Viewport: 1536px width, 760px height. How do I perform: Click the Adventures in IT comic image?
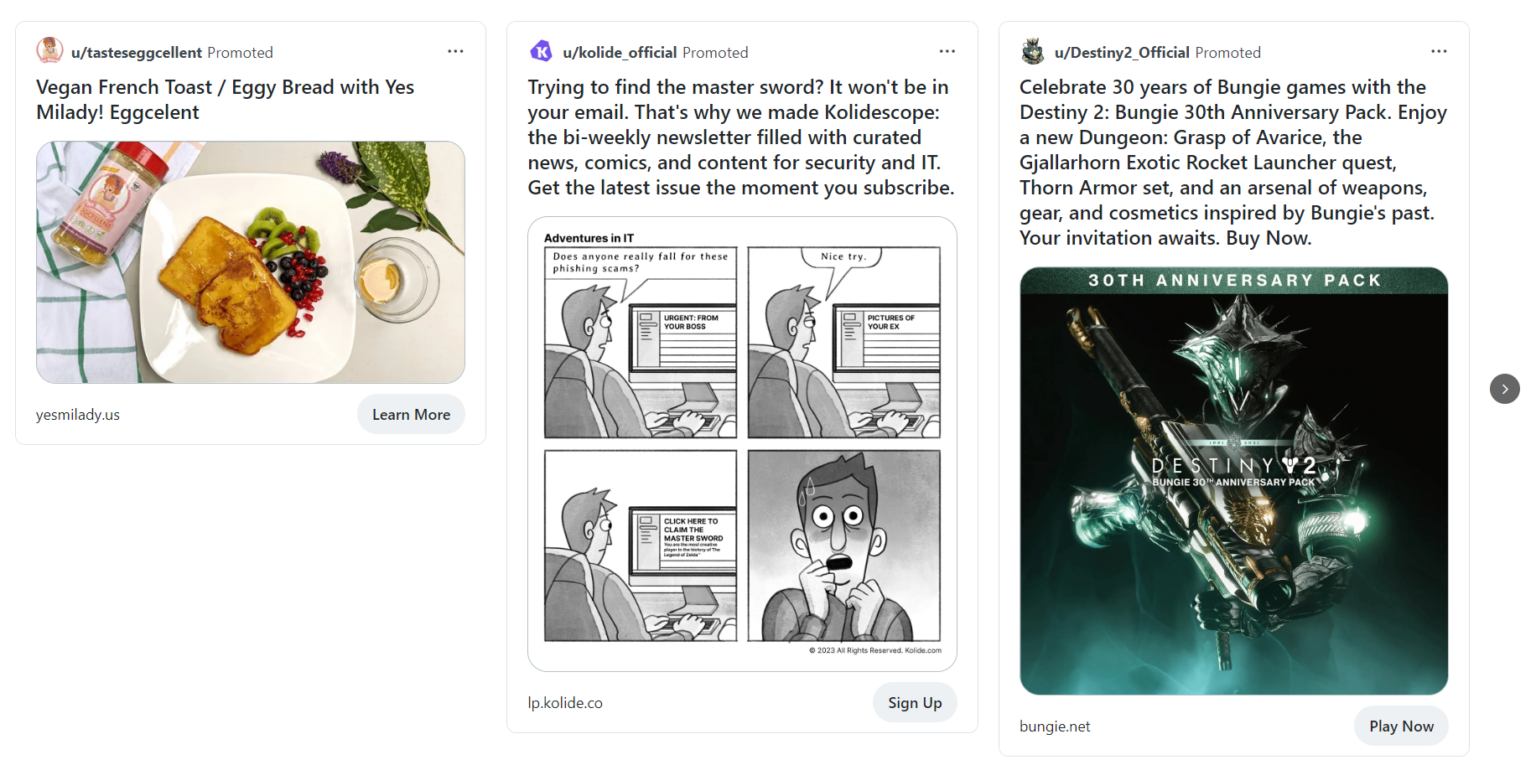tap(741, 443)
